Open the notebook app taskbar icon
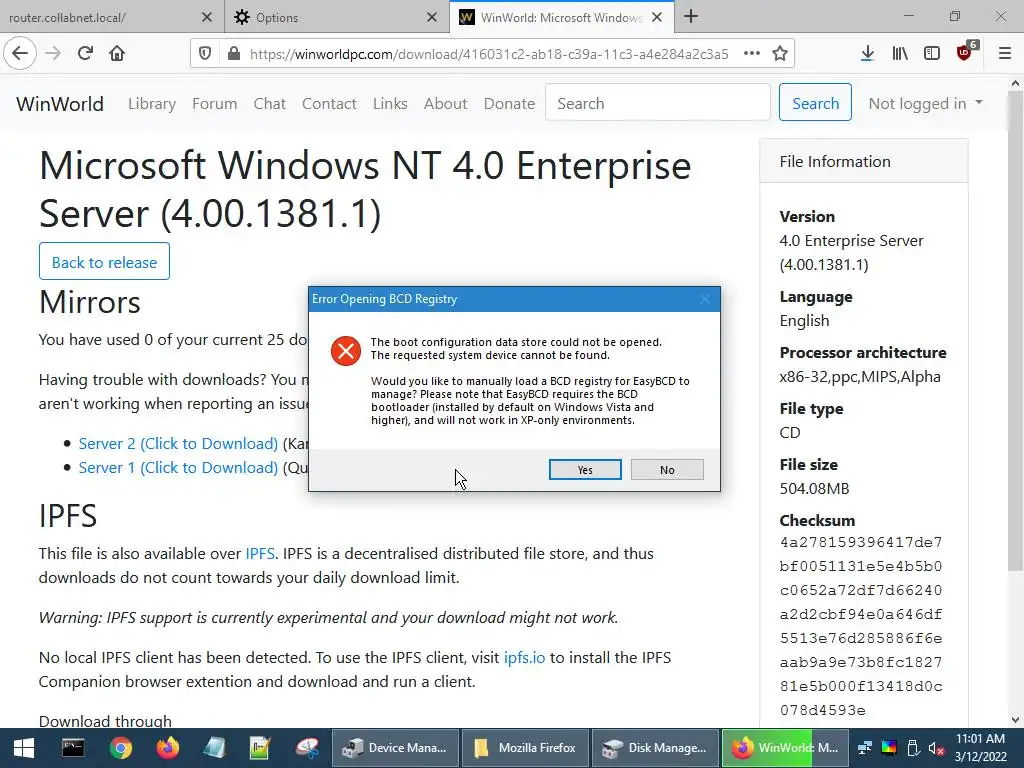 (x=214, y=748)
